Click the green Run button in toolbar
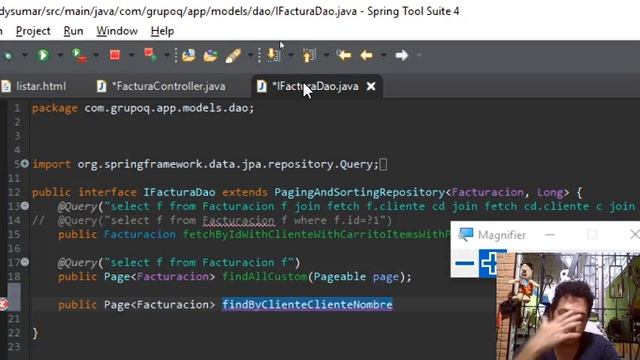The width and height of the screenshot is (640, 360). click(x=43, y=55)
